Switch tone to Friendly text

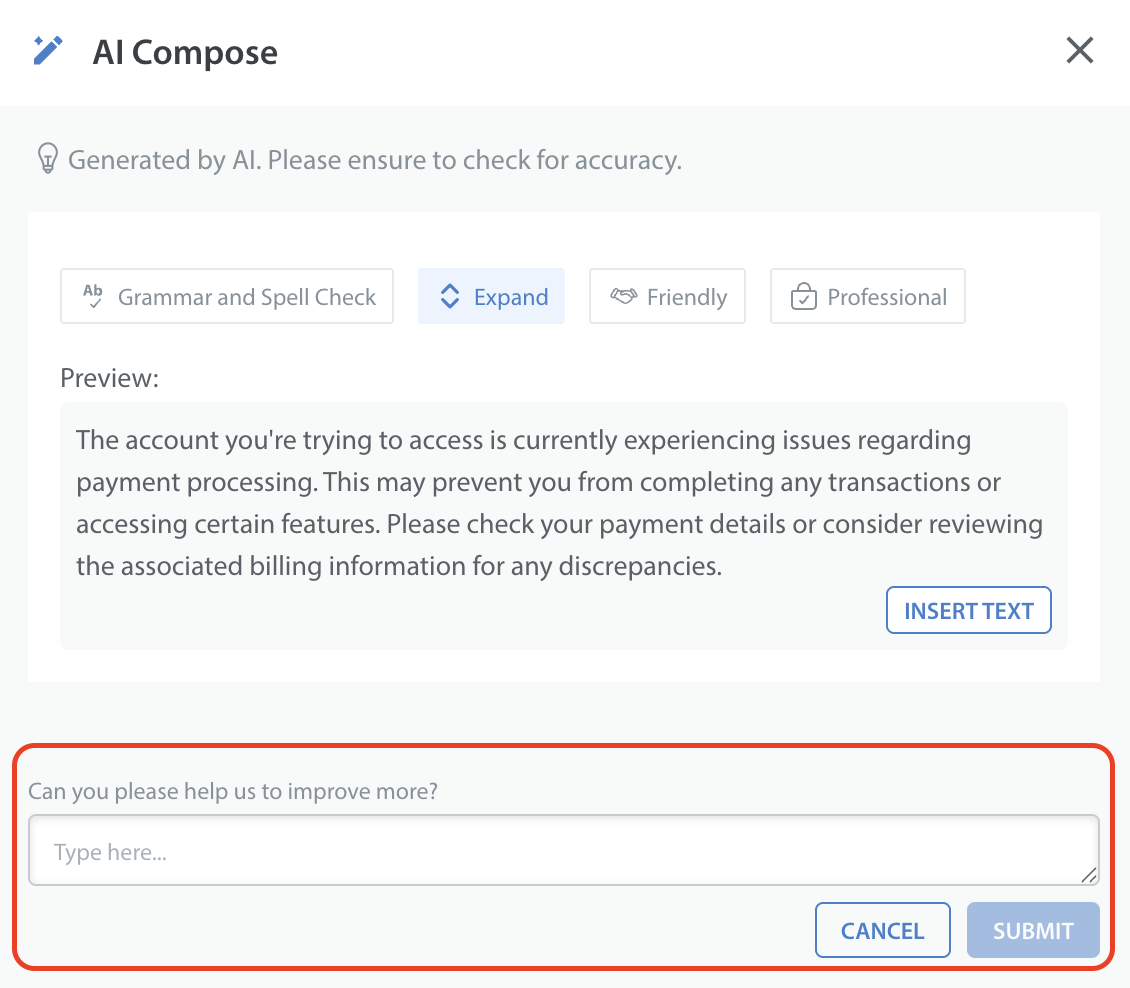click(687, 297)
